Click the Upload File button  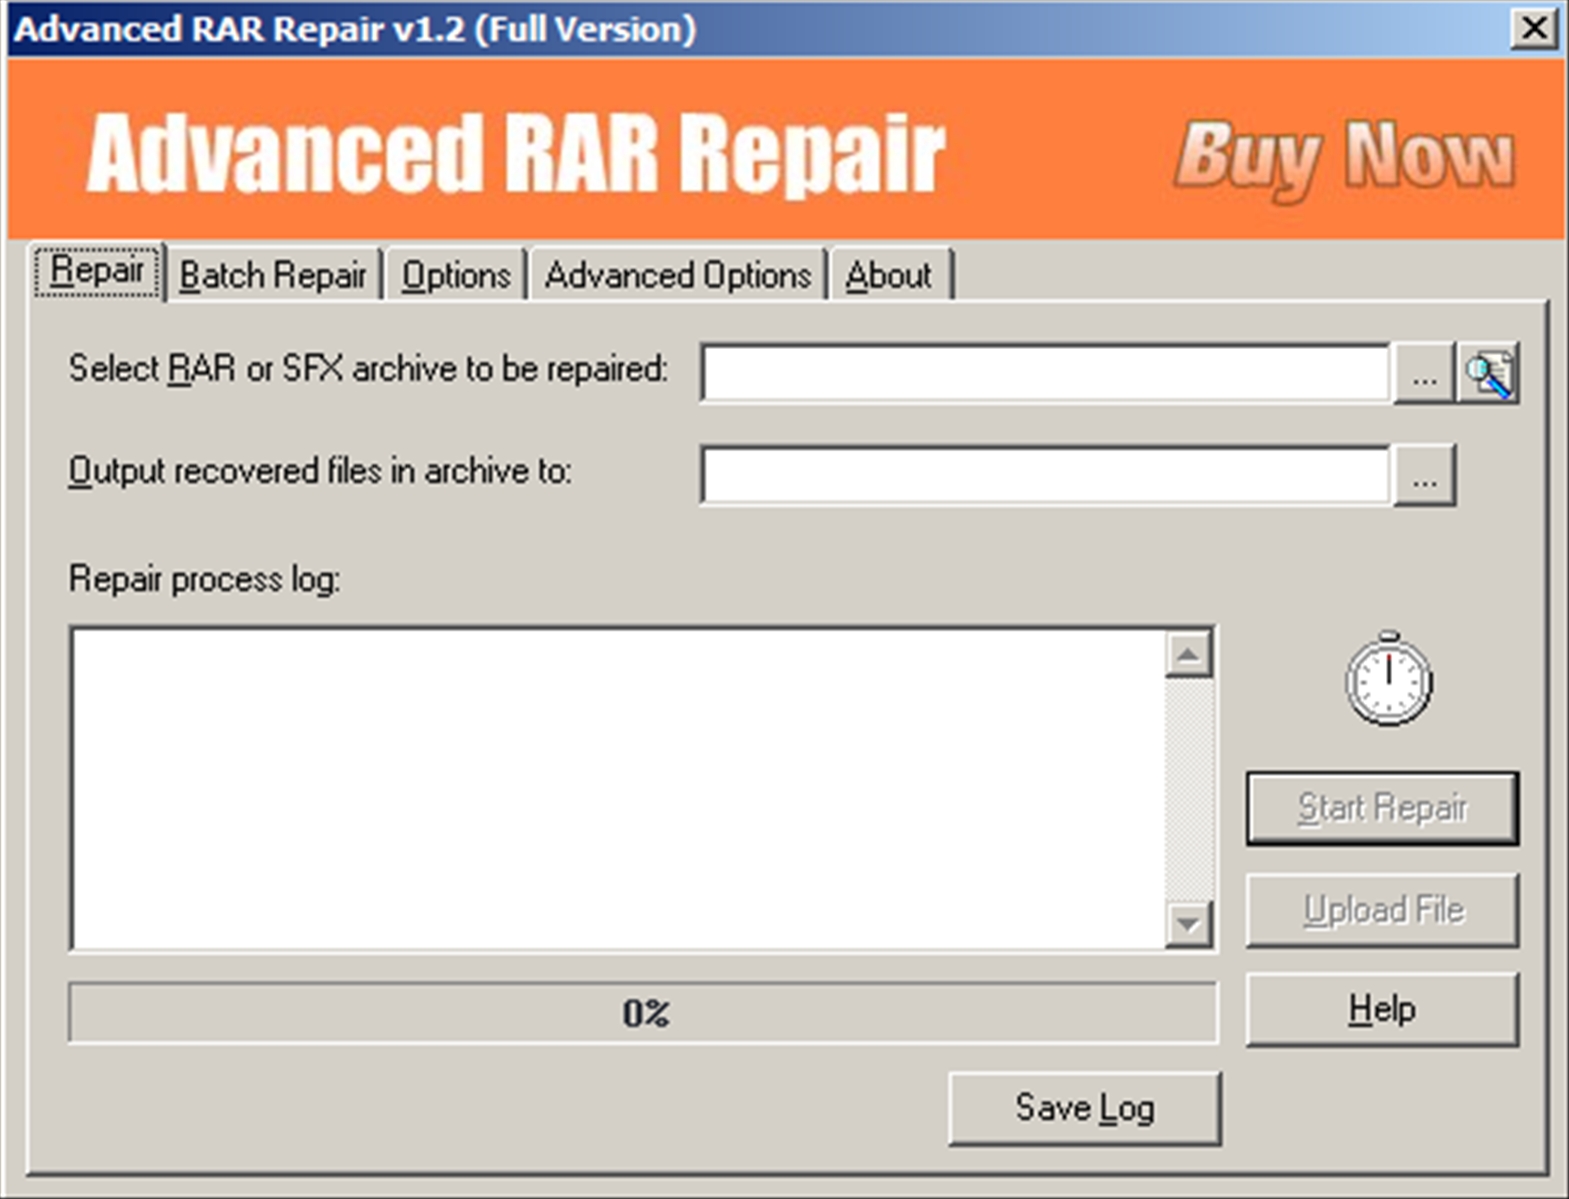pos(1382,910)
